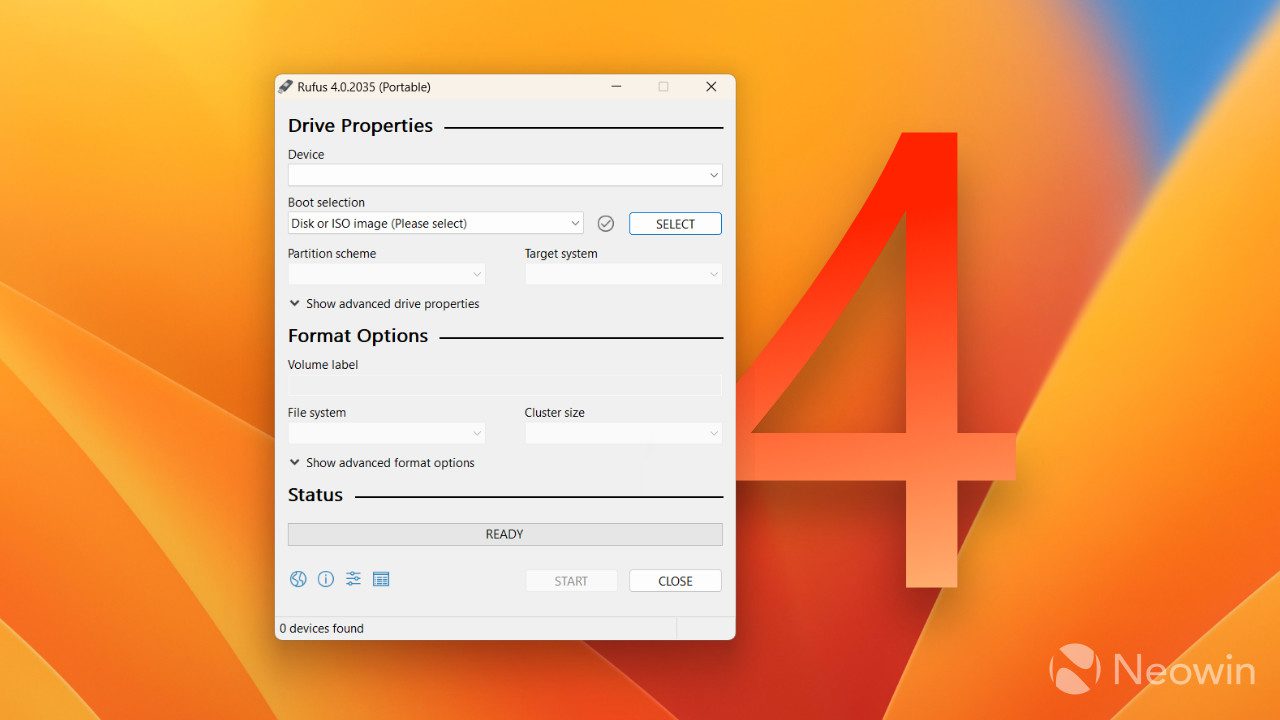Open language selection globe icon

pos(298,579)
